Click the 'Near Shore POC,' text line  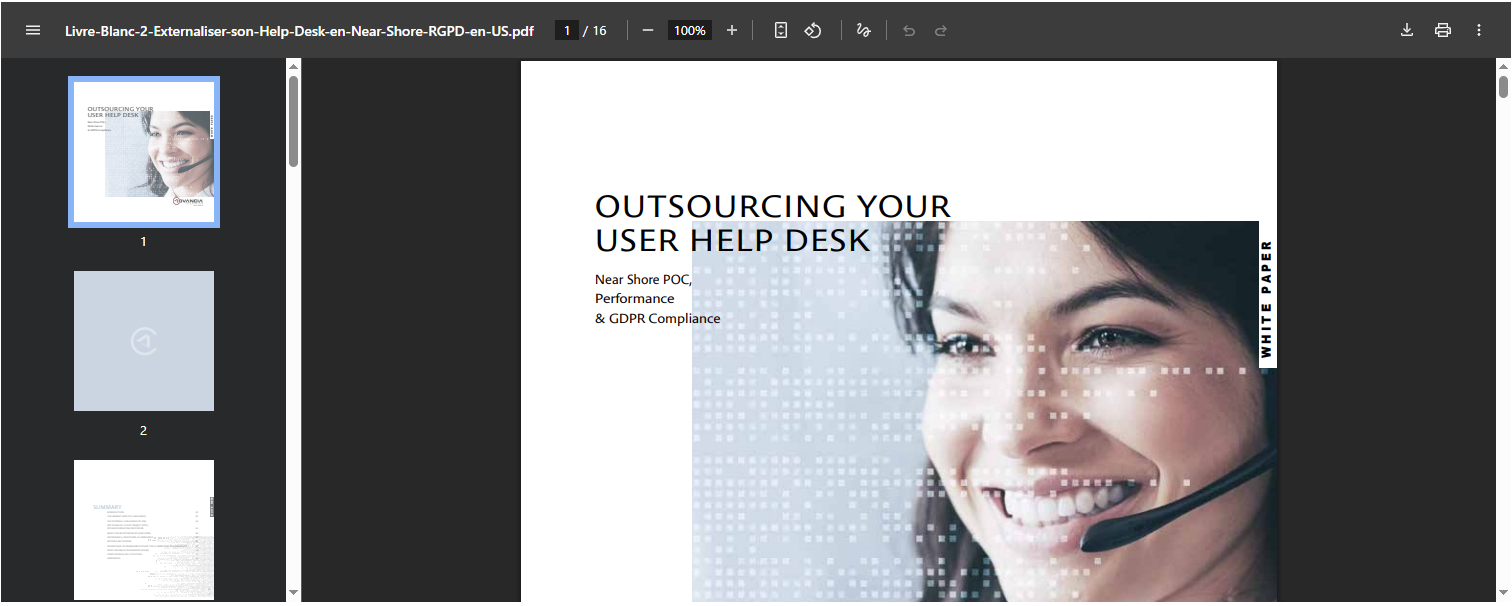[x=643, y=279]
